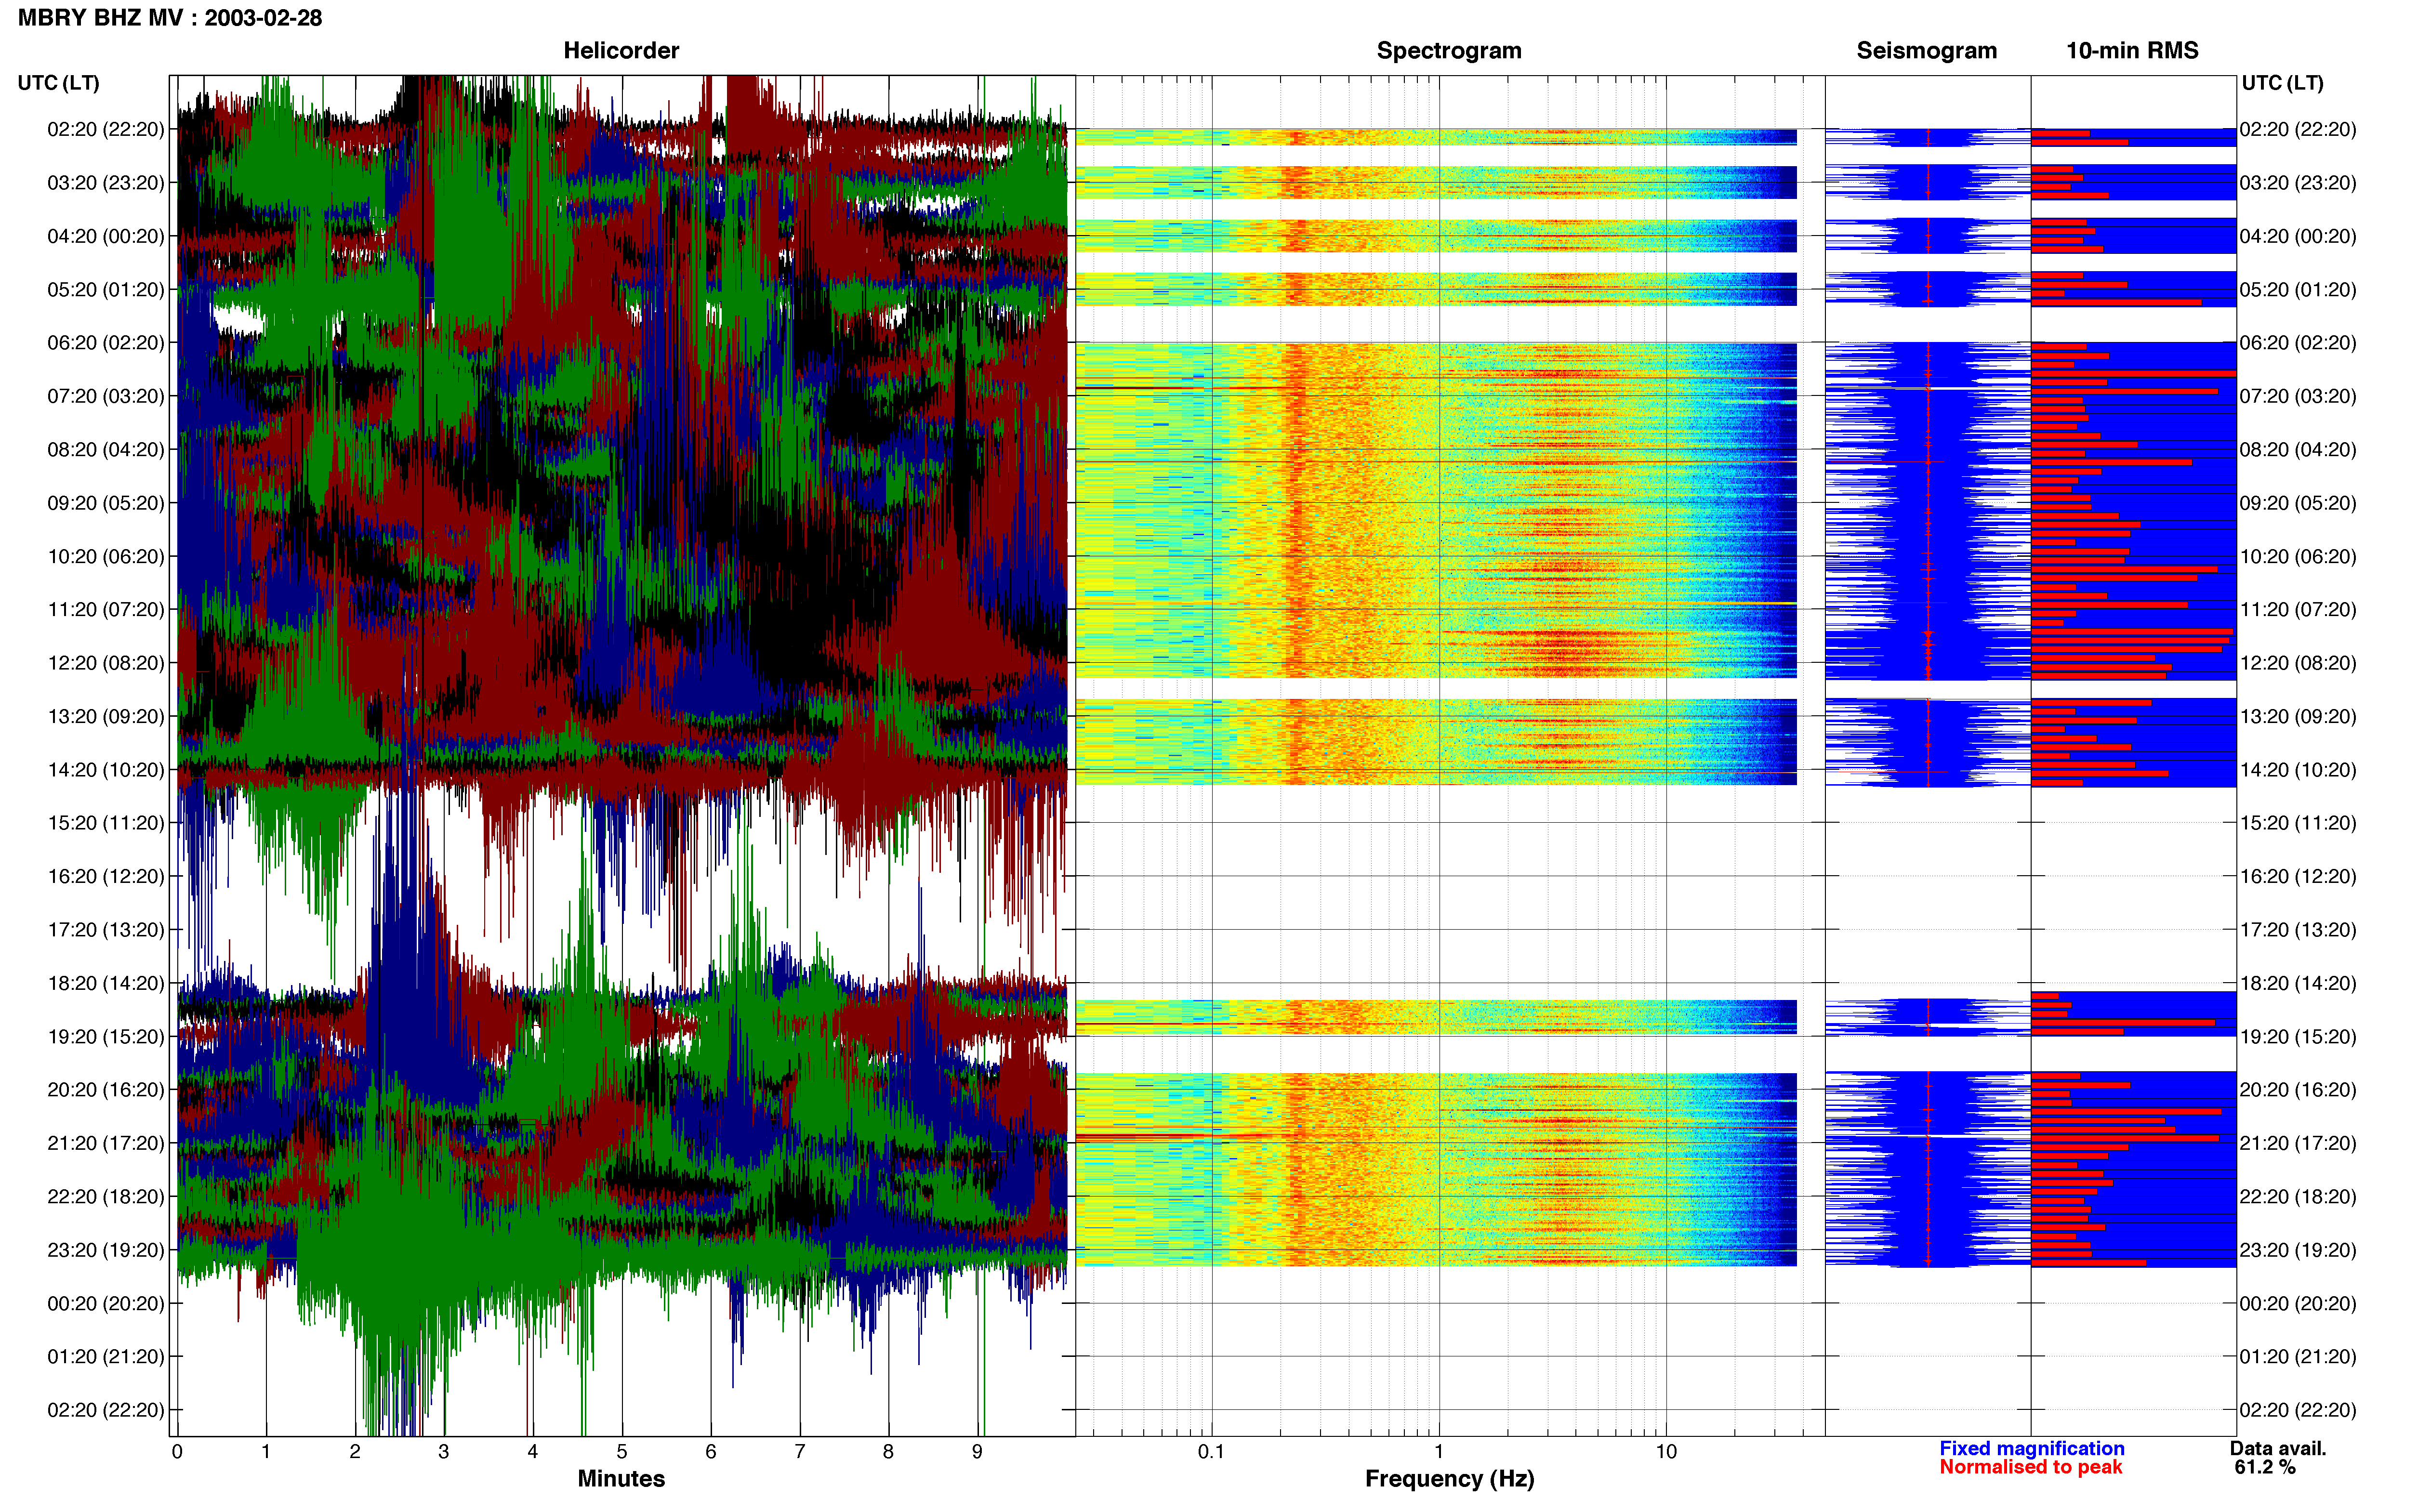Click the left 01:20 (21:20) time label
The height and width of the screenshot is (1512, 2418).
(x=106, y=1357)
